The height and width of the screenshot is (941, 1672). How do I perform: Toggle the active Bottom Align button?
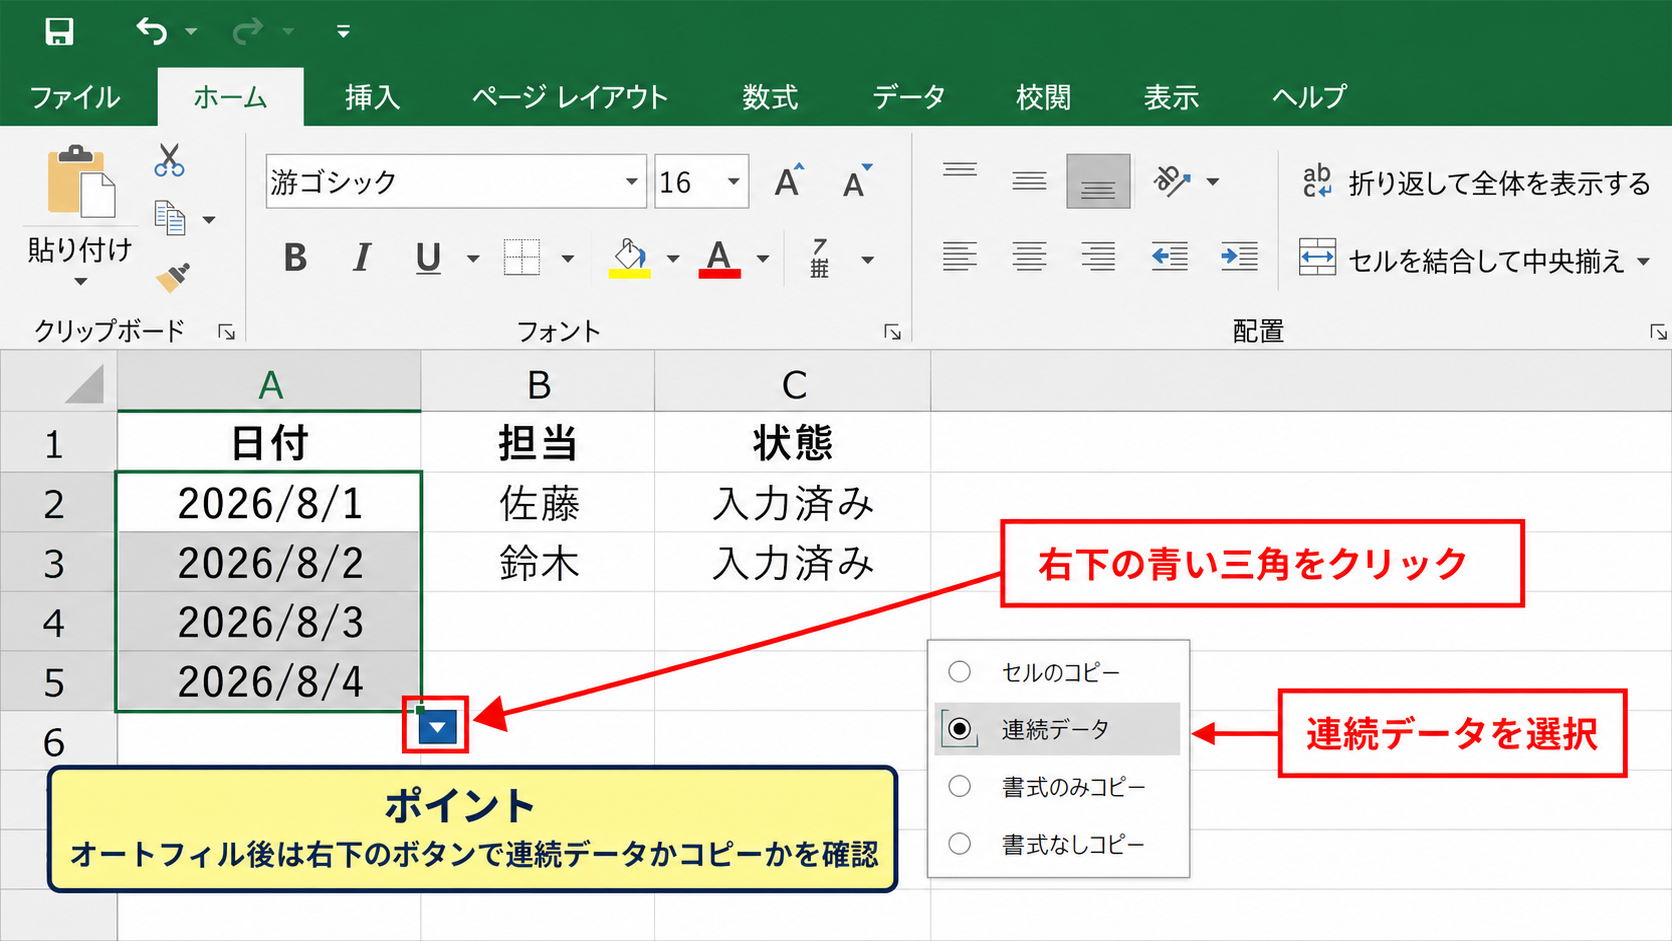pyautogui.click(x=1098, y=181)
